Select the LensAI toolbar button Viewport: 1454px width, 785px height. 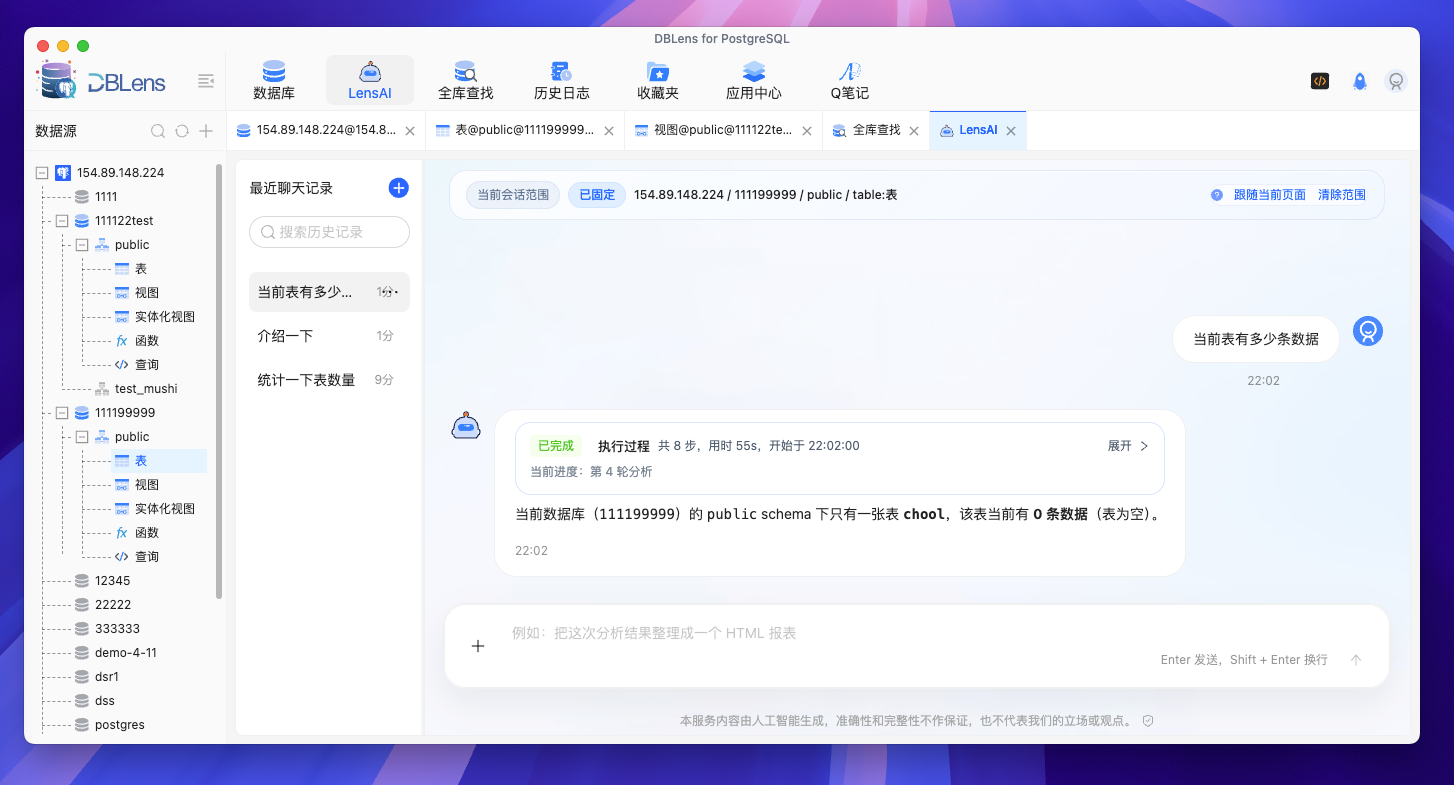click(370, 80)
